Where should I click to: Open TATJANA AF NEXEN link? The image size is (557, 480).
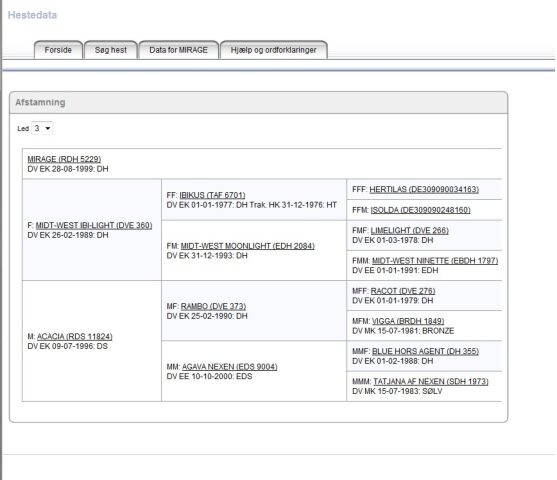(x=431, y=382)
